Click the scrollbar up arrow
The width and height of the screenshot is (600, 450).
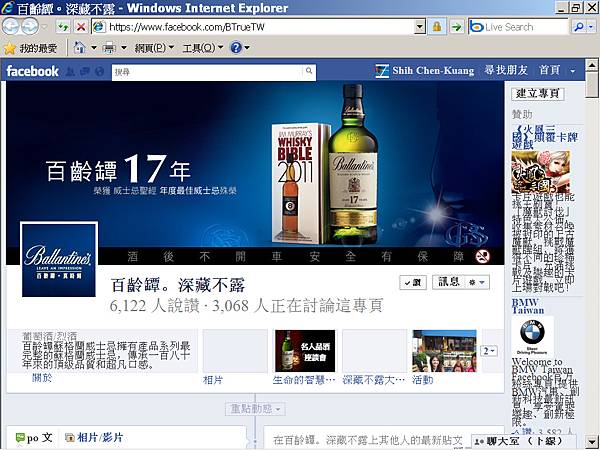click(x=592, y=65)
